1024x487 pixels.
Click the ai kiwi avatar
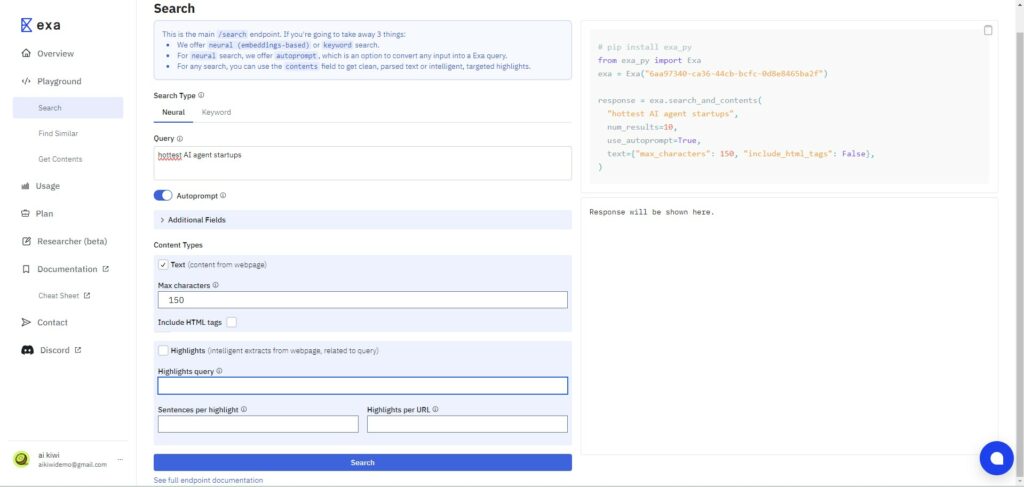[x=22, y=459]
